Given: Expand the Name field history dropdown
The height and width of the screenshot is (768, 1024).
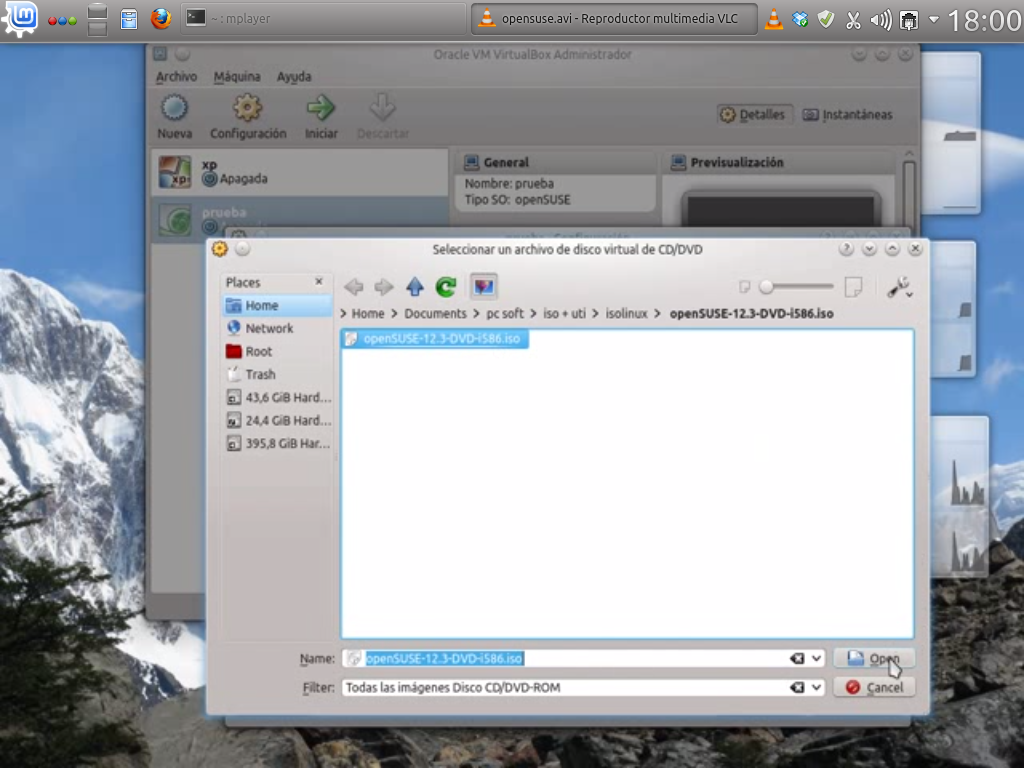Looking at the screenshot, I should [816, 658].
